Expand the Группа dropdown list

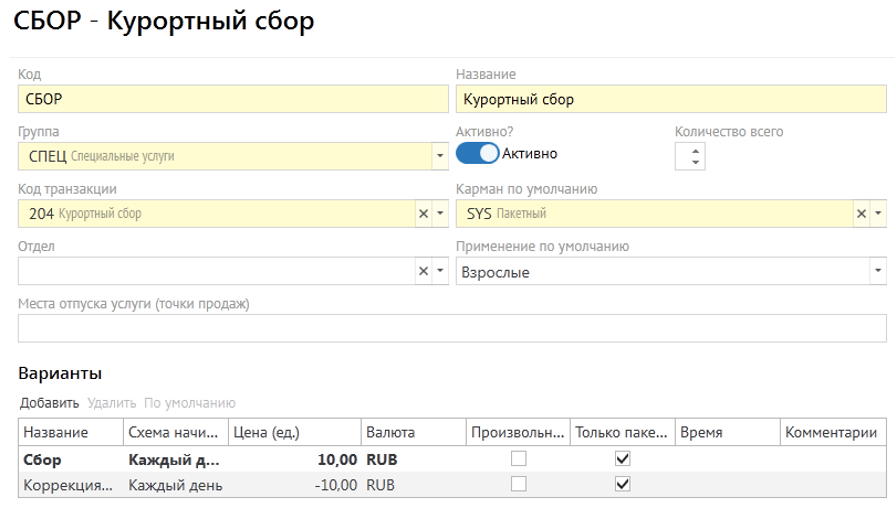439,156
